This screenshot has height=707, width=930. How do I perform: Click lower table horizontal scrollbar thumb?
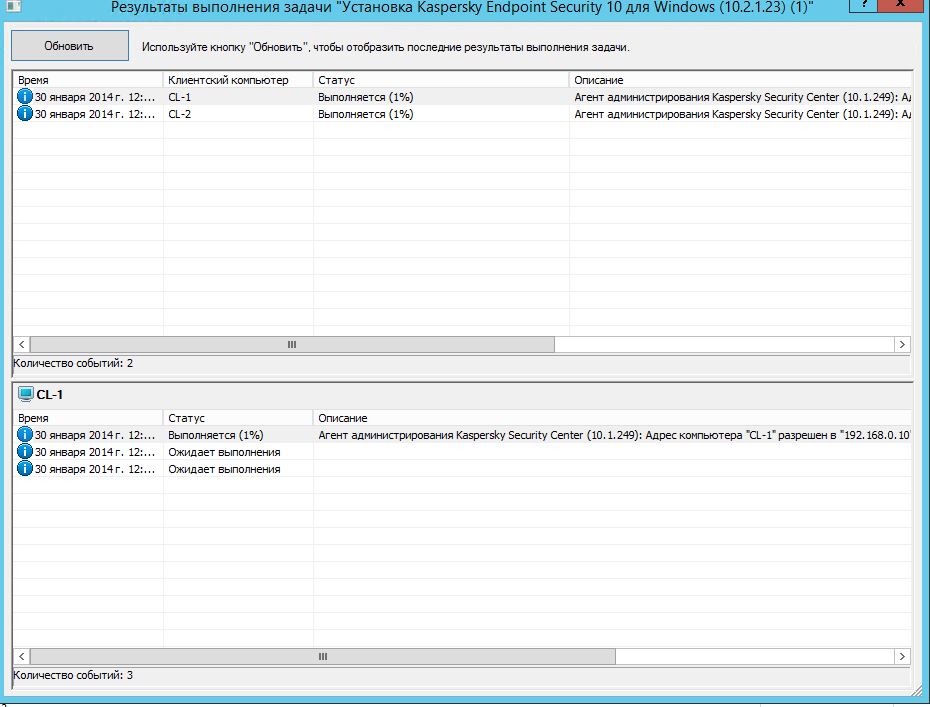[323, 657]
